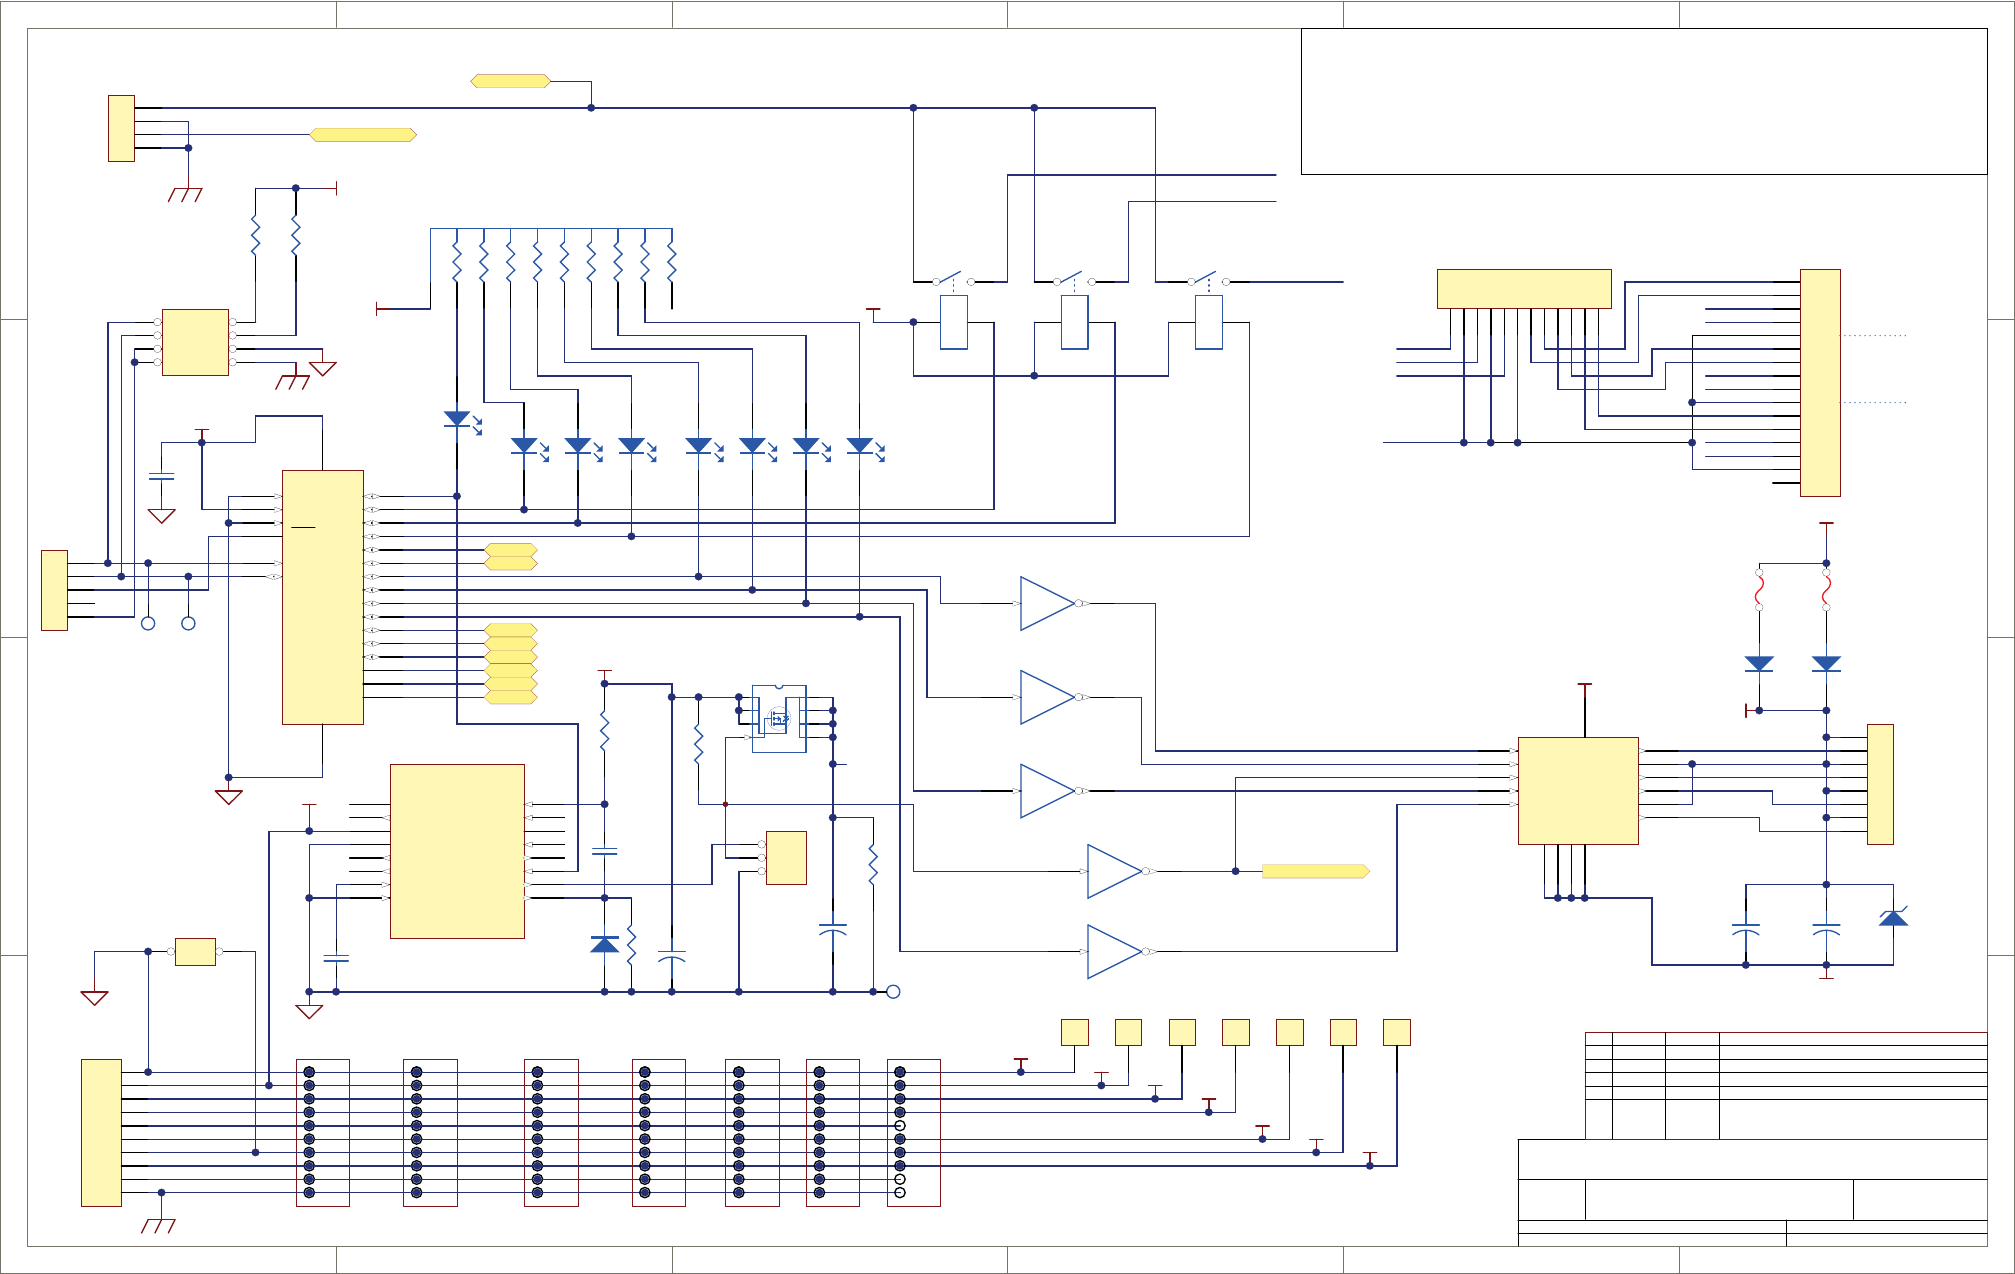Click the left red fuse symbol
Image resolution: width=2015 pixels, height=1274 pixels.
pos(1759,590)
